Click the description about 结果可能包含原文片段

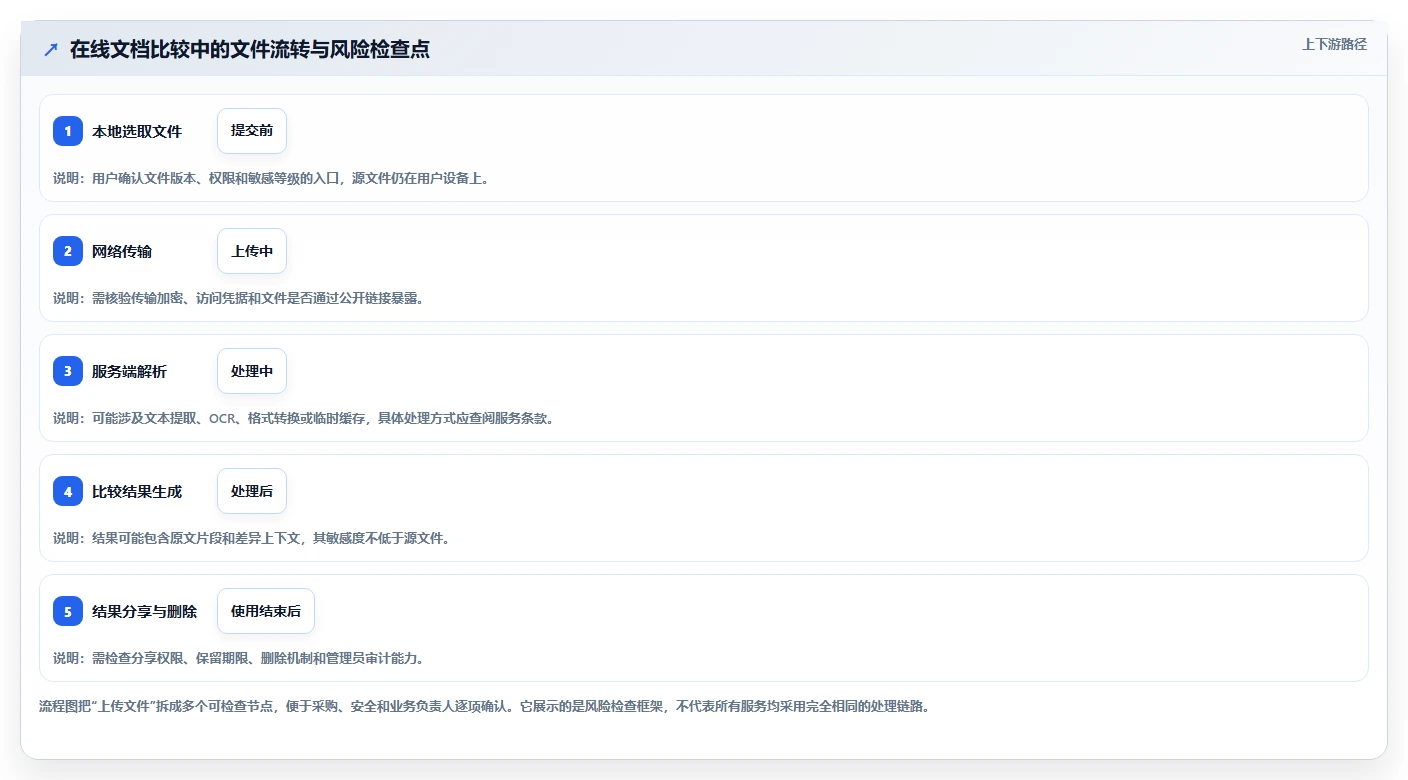252,538
